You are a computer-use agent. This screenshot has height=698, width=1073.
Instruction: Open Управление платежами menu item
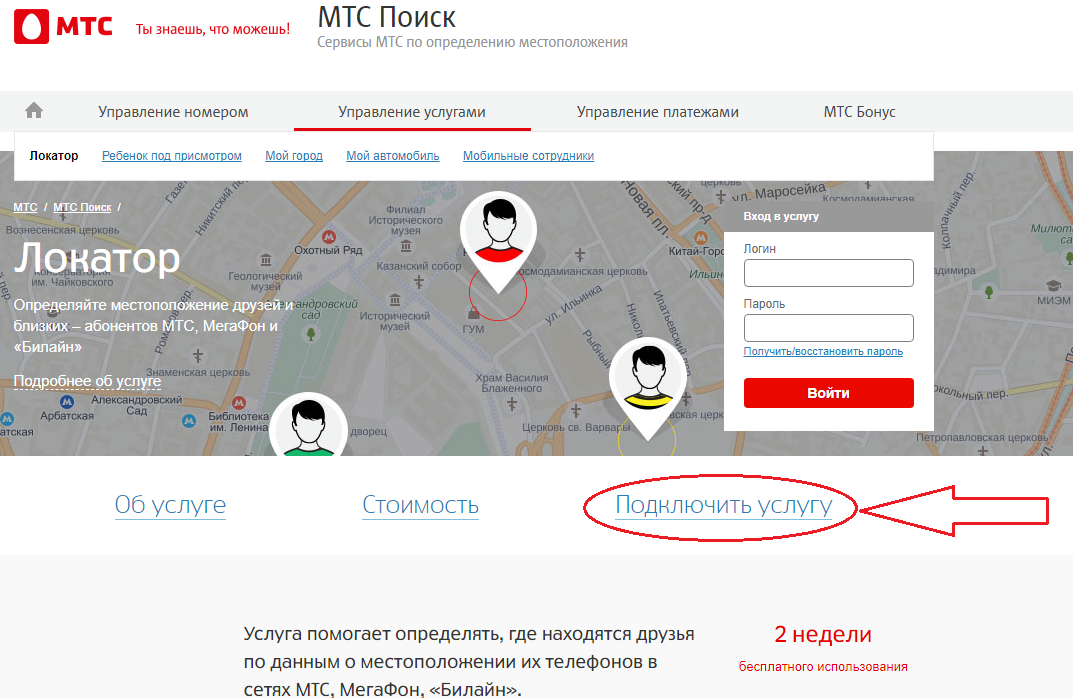pyautogui.click(x=658, y=112)
